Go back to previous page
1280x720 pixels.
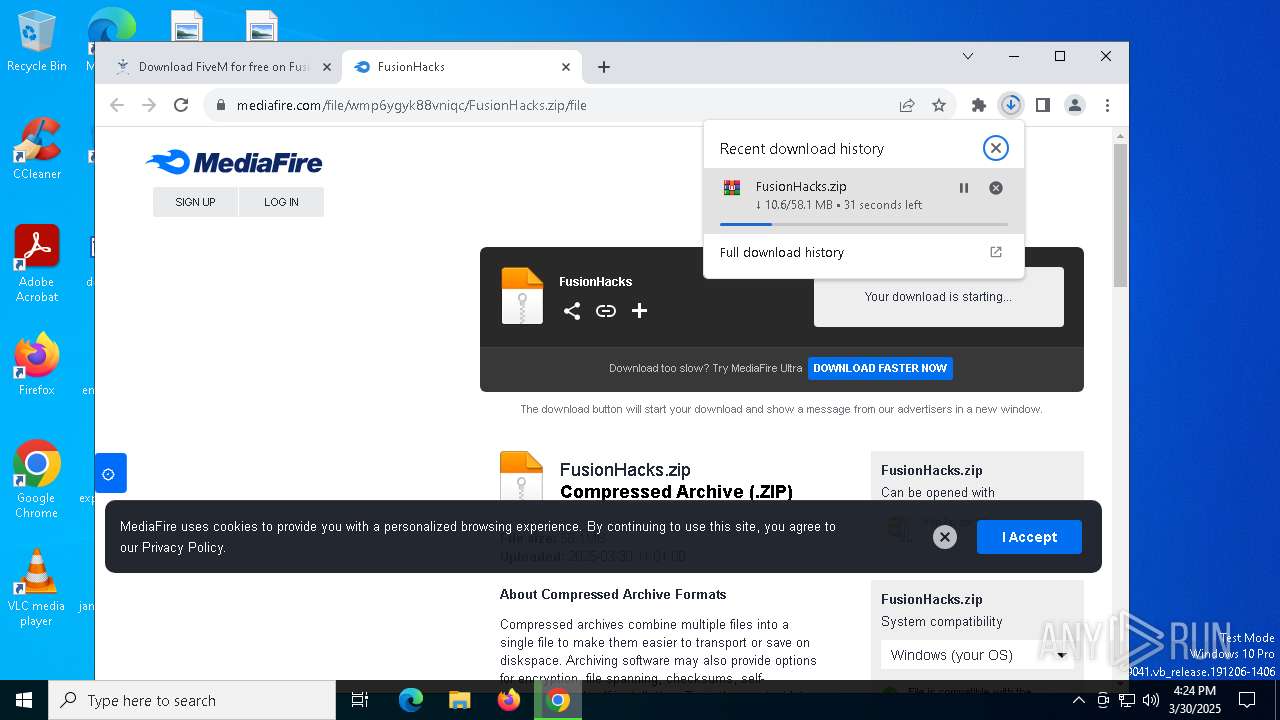[117, 105]
